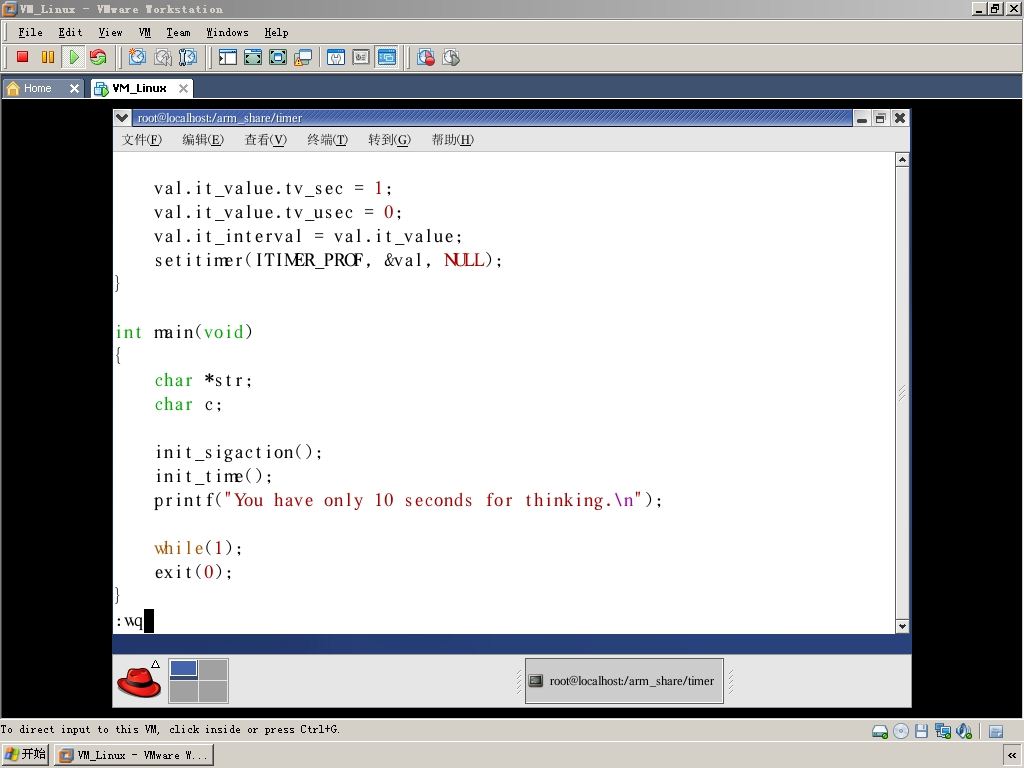
Task: Open the File menu in VMware
Action: [30, 33]
